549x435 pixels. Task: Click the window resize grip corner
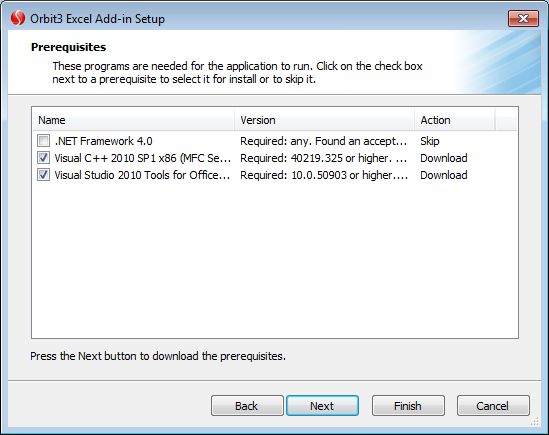535,421
